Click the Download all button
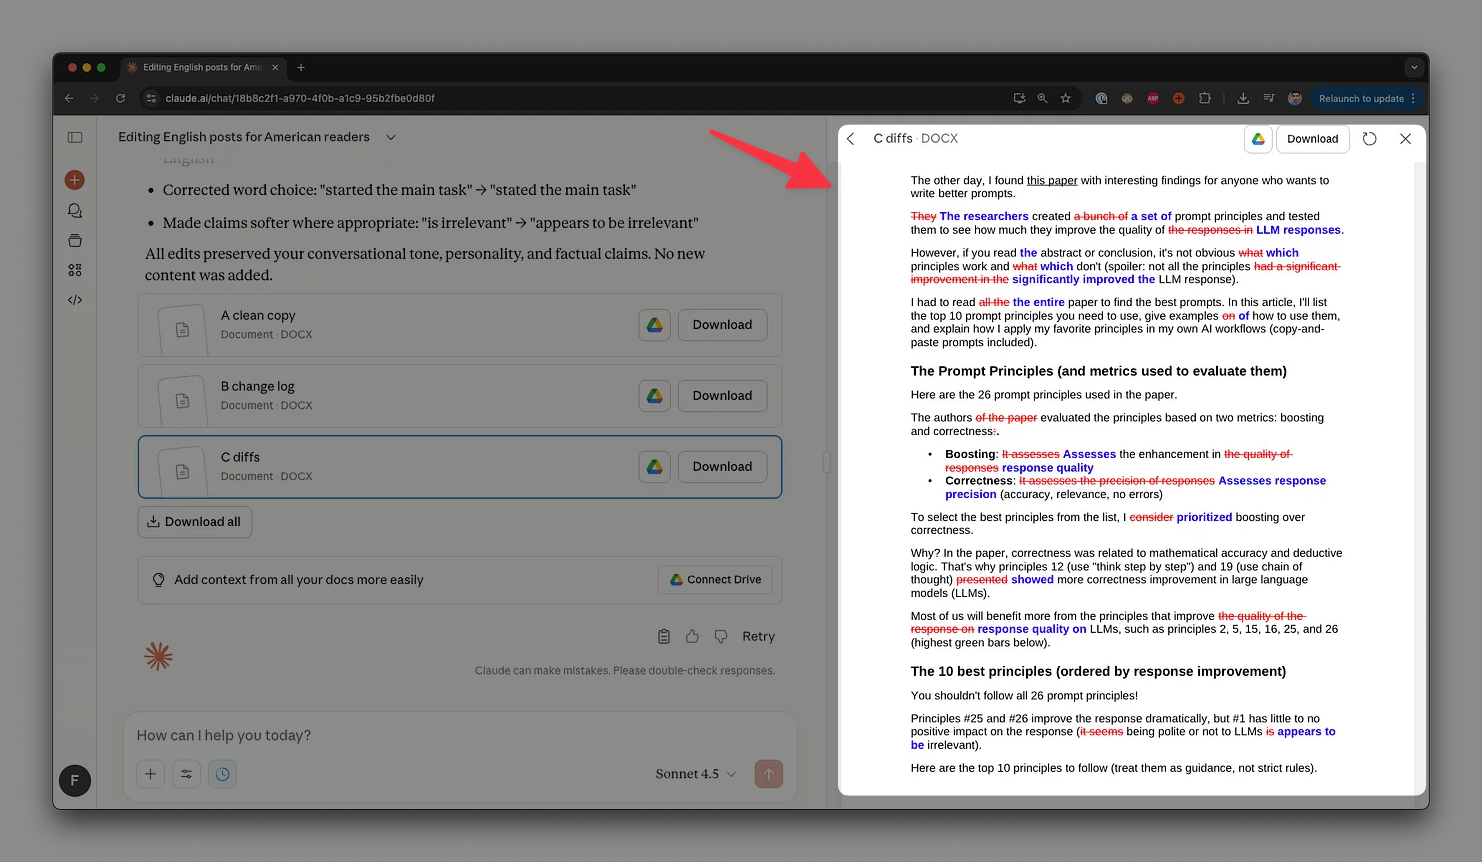Image resolution: width=1482 pixels, height=862 pixels. (194, 522)
